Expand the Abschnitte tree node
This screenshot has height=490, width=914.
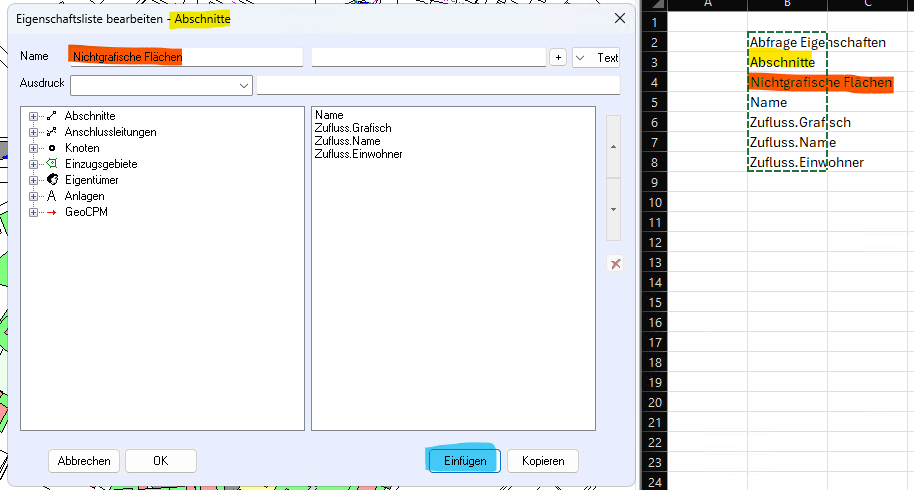pyautogui.click(x=33, y=116)
